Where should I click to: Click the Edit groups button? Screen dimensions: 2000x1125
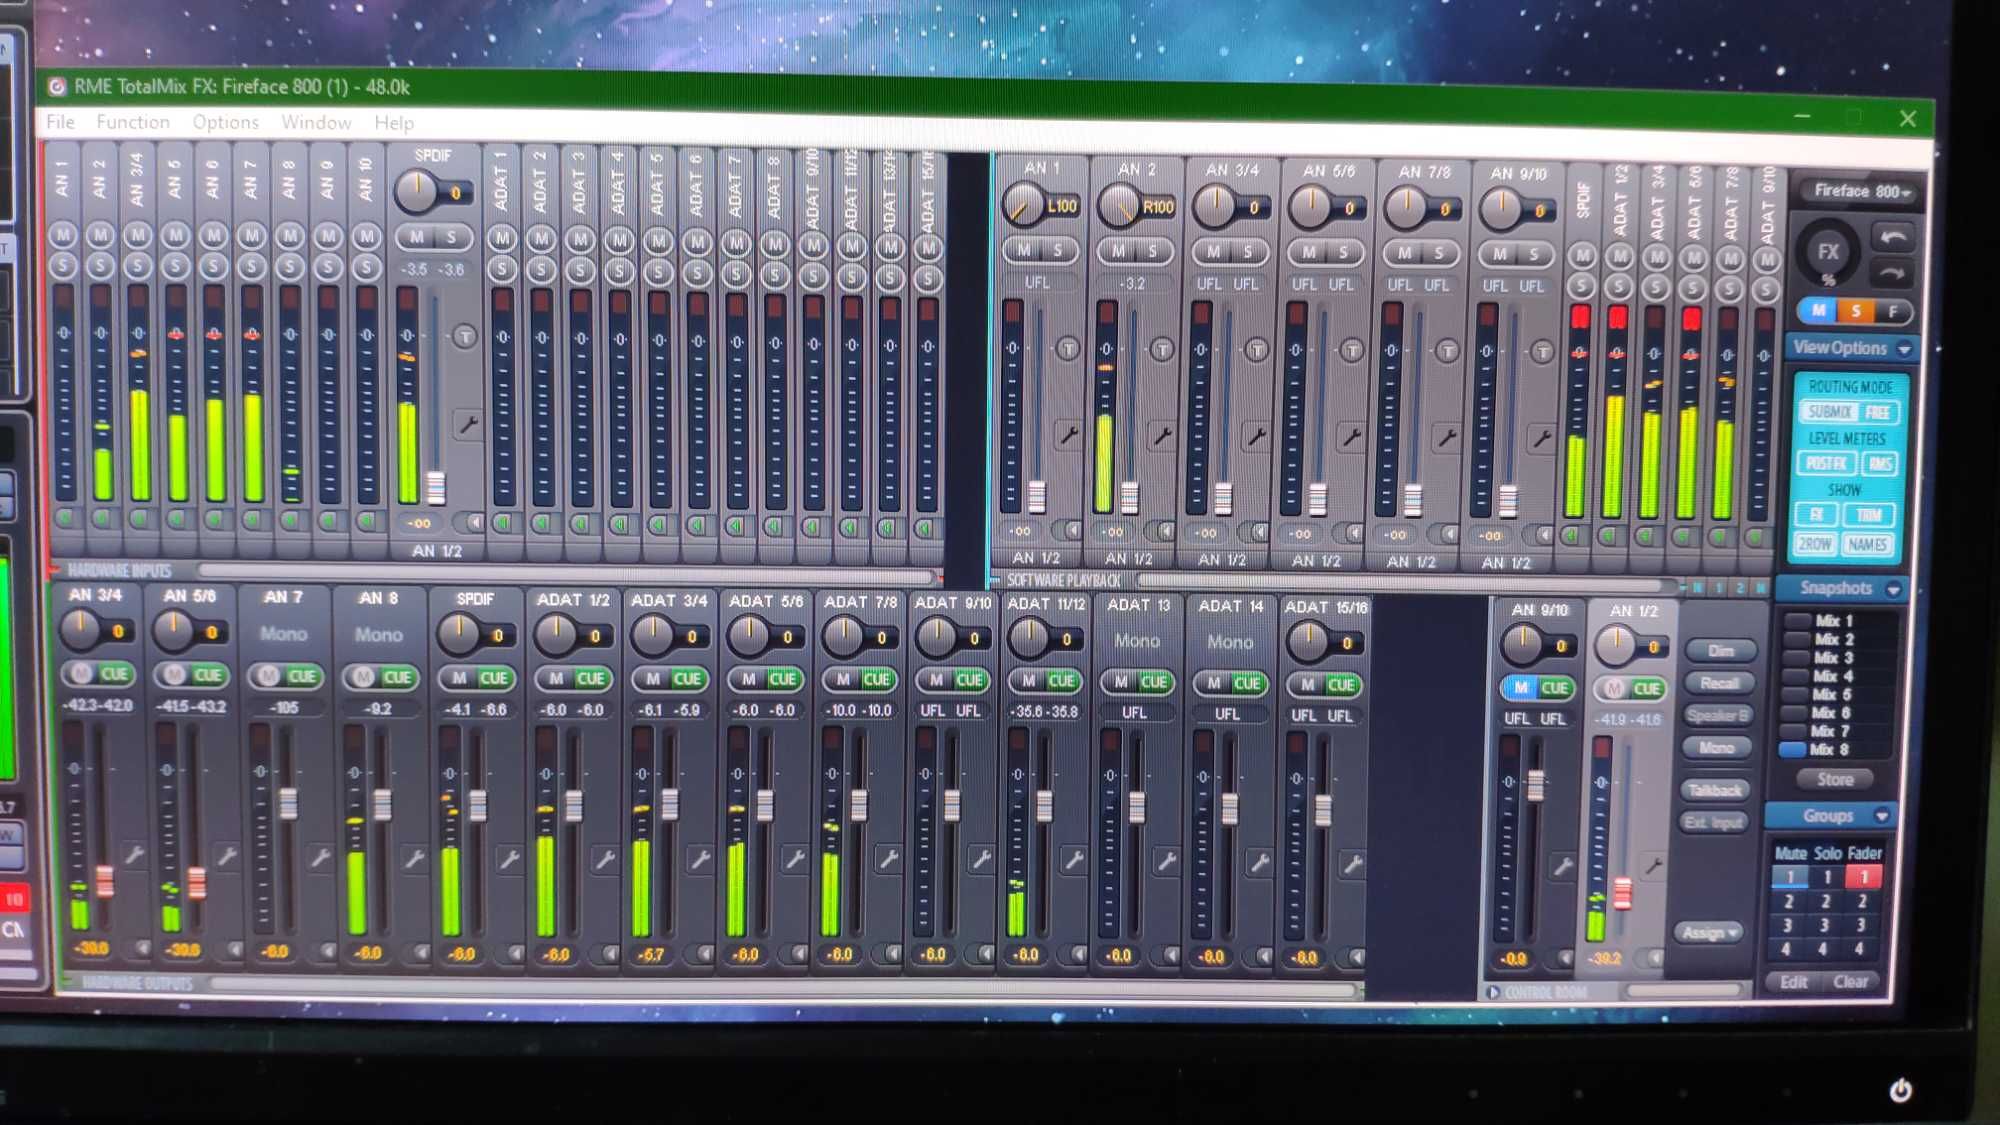pyautogui.click(x=1793, y=982)
